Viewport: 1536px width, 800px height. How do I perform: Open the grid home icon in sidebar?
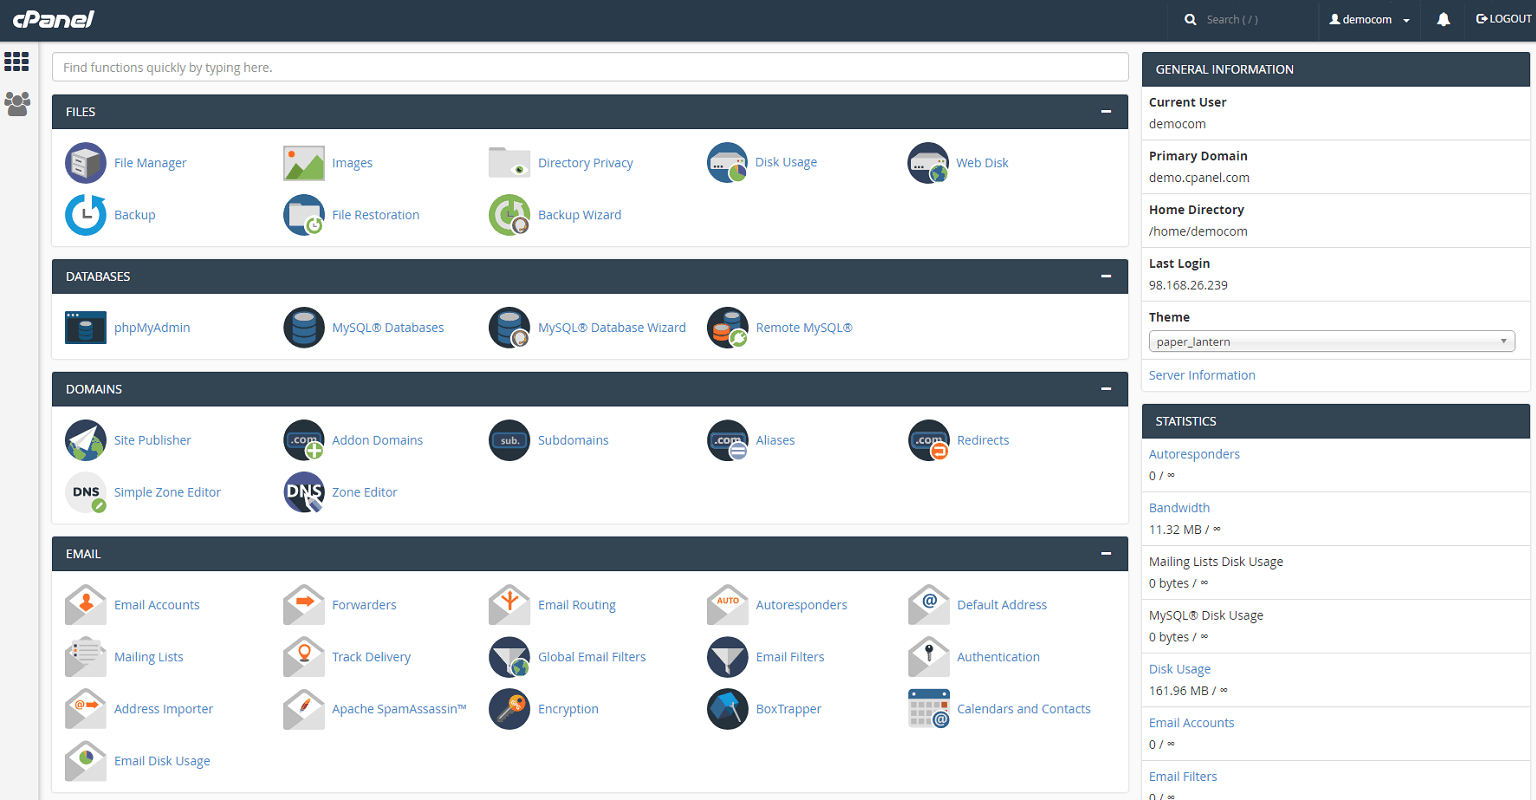[x=17, y=62]
